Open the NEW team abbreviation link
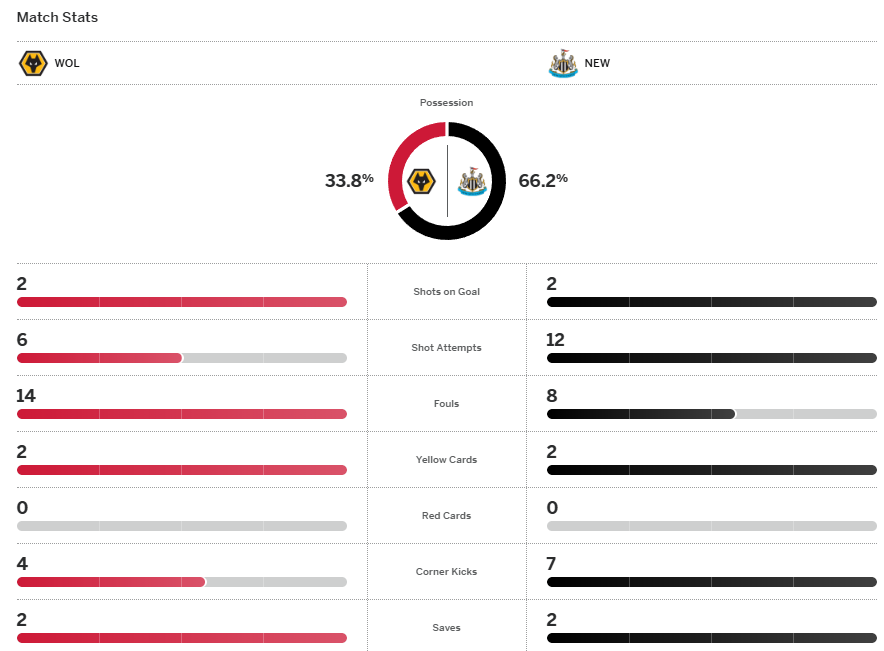 click(x=597, y=63)
